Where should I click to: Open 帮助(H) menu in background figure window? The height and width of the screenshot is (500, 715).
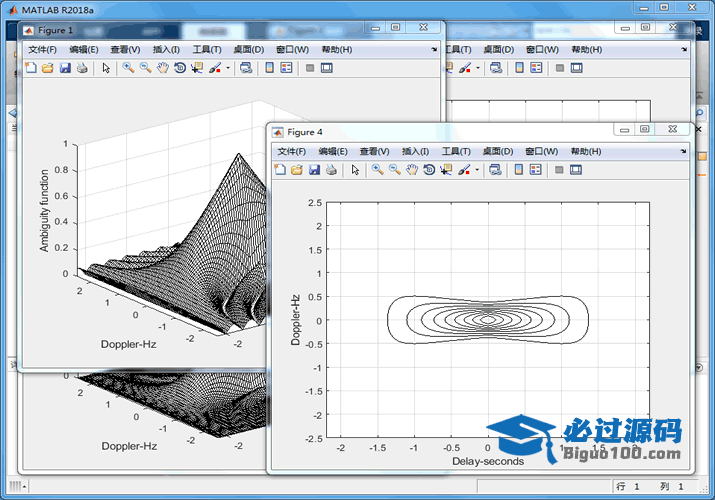587,49
